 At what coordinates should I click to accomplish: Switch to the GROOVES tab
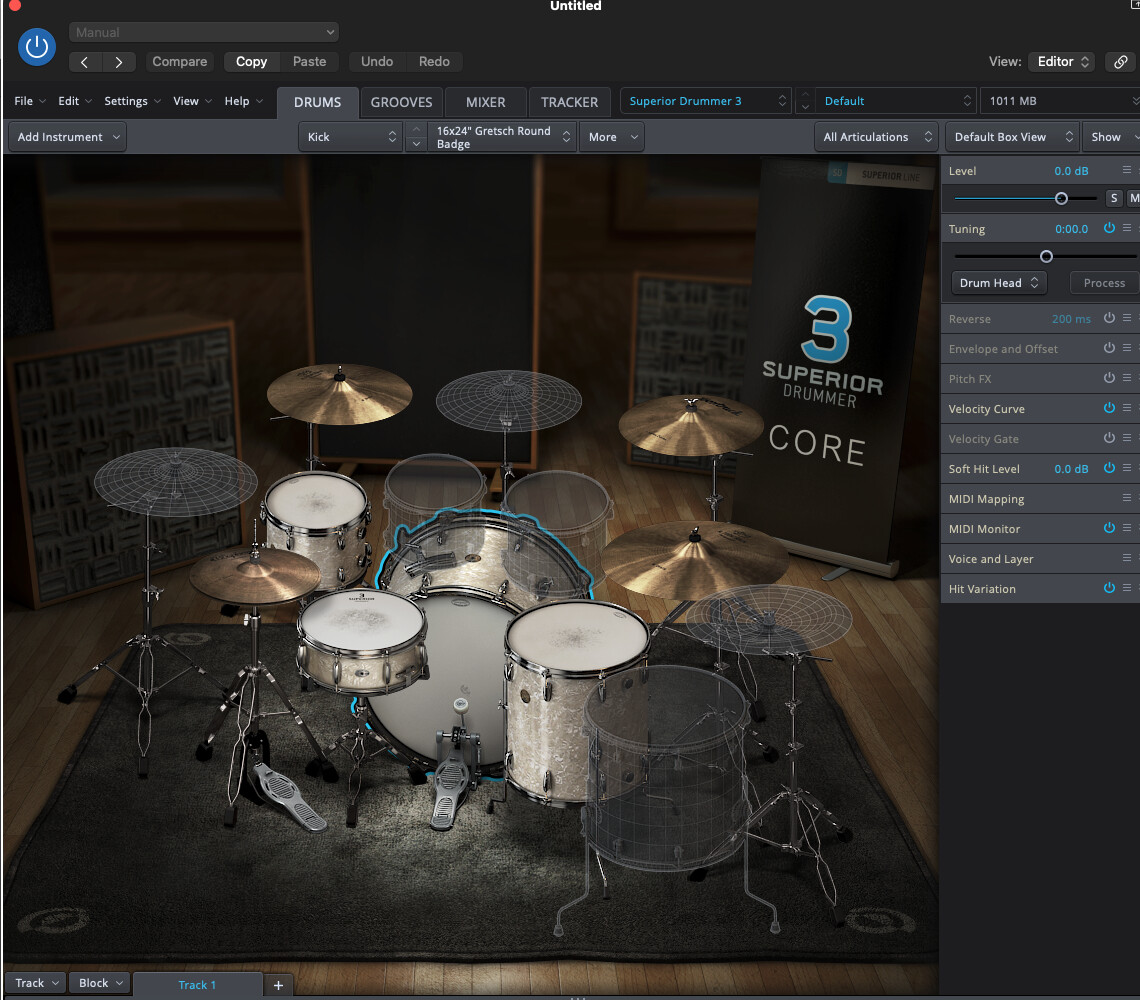401,103
